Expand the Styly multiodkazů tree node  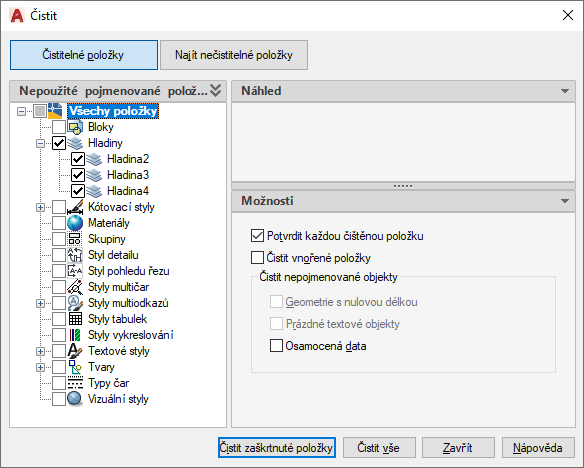(x=40, y=303)
